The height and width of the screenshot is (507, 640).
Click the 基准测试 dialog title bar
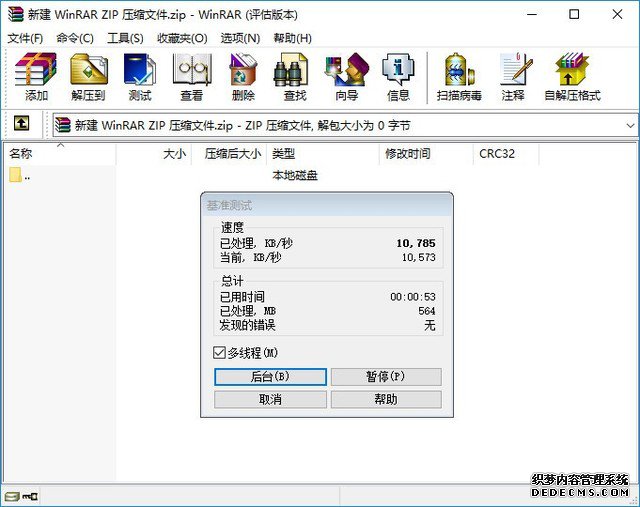pyautogui.click(x=327, y=205)
